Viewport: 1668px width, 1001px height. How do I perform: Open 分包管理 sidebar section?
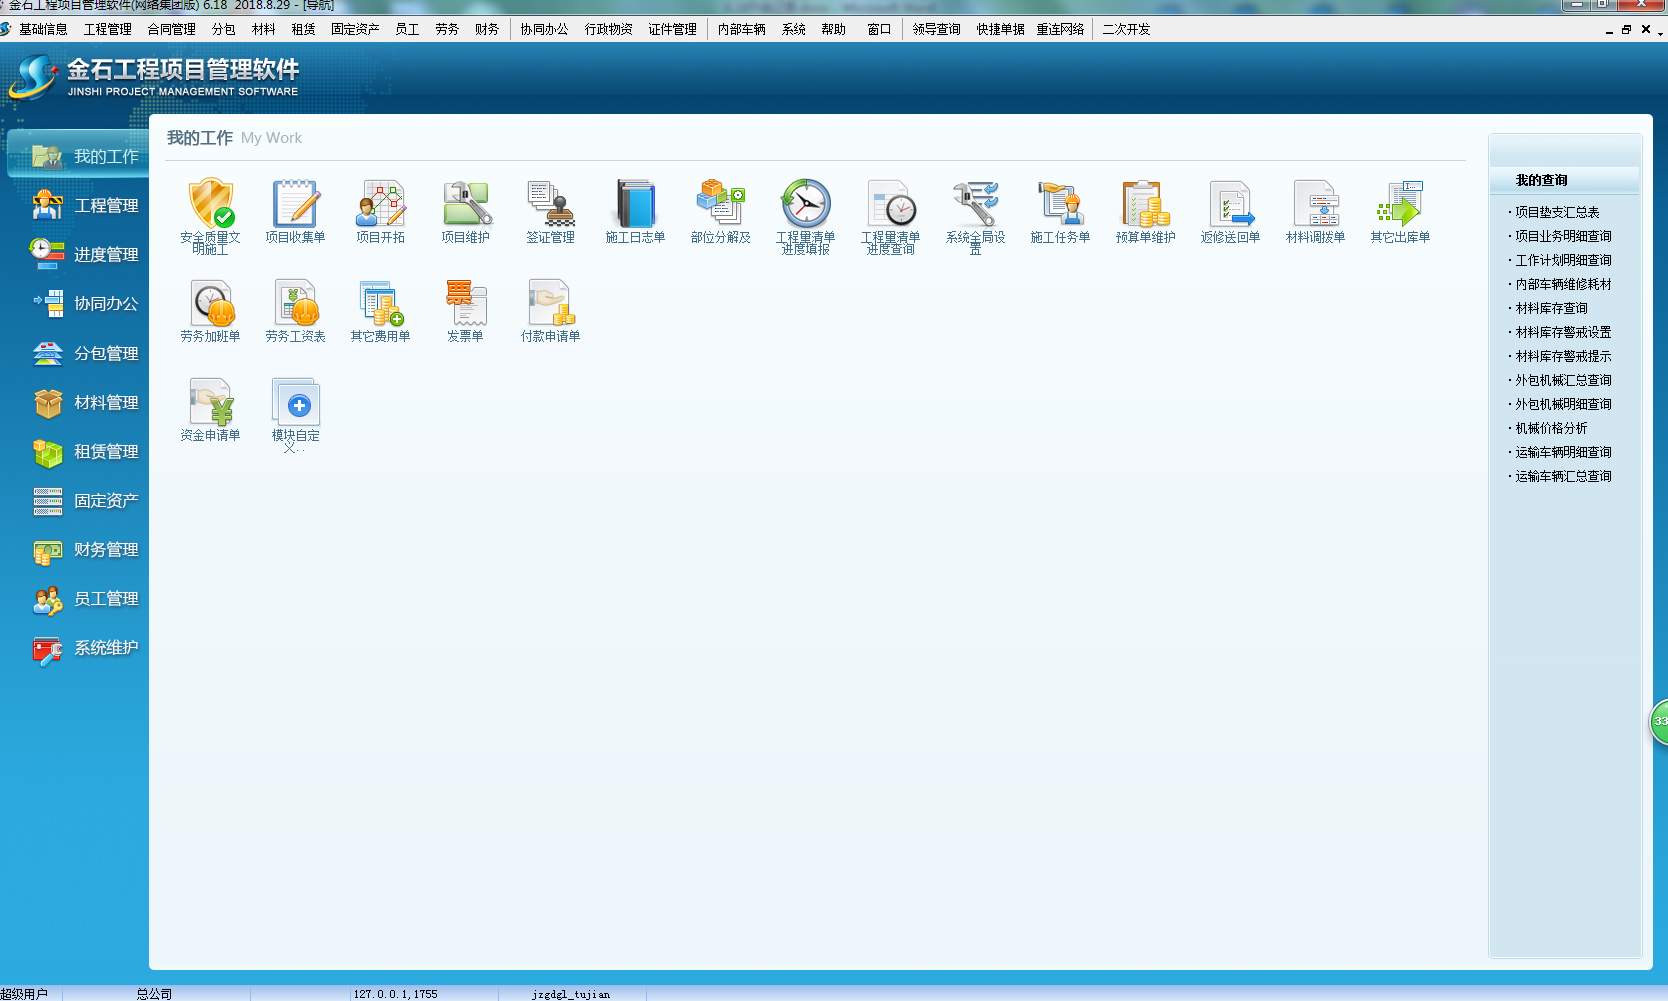tap(86, 353)
